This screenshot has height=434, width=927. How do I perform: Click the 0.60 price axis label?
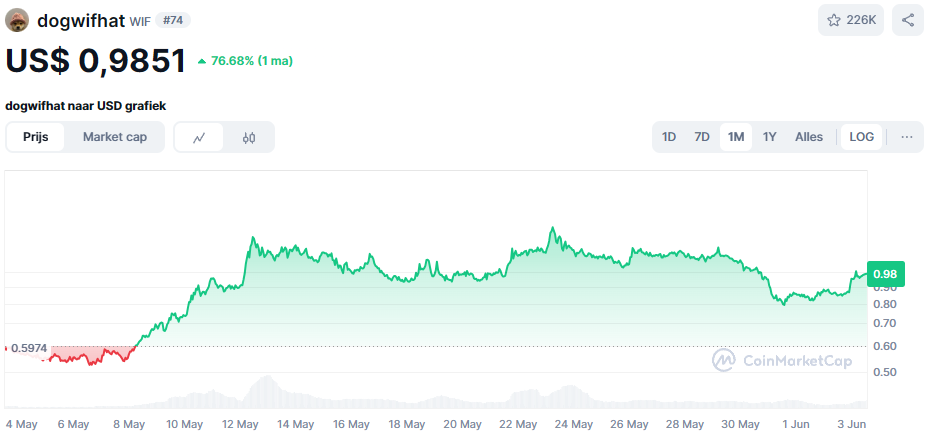[x=885, y=346]
